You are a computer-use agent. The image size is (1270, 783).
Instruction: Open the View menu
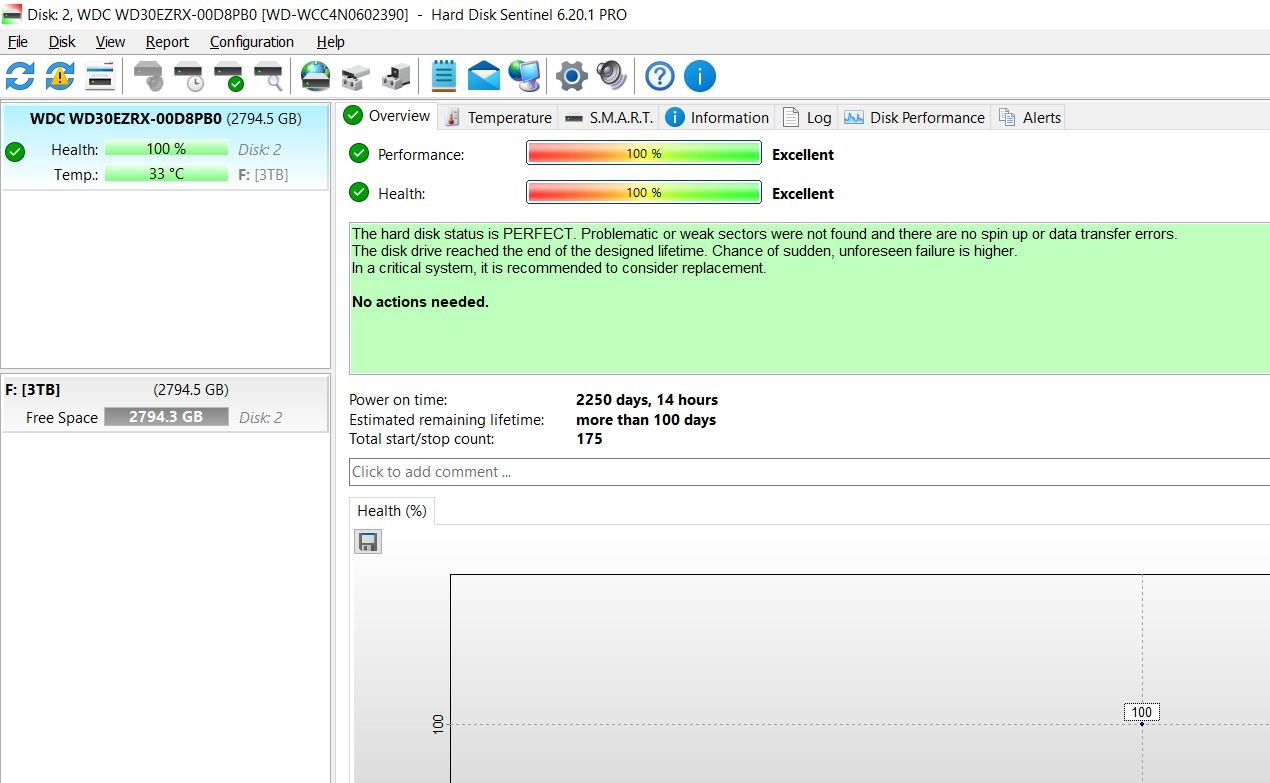tap(110, 42)
